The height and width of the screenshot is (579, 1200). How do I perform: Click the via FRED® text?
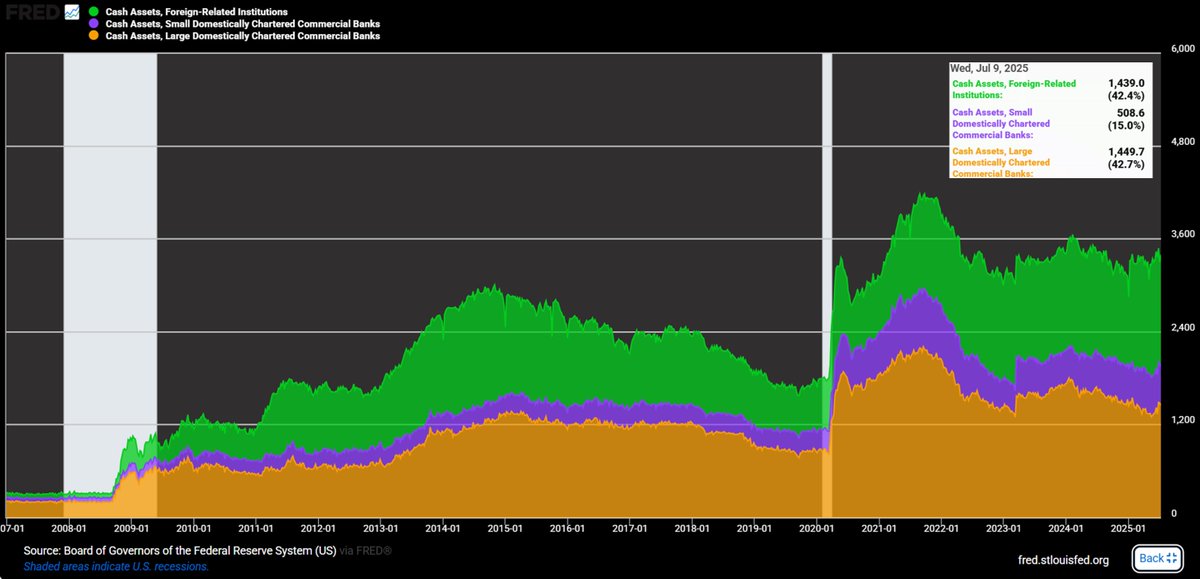click(x=364, y=551)
